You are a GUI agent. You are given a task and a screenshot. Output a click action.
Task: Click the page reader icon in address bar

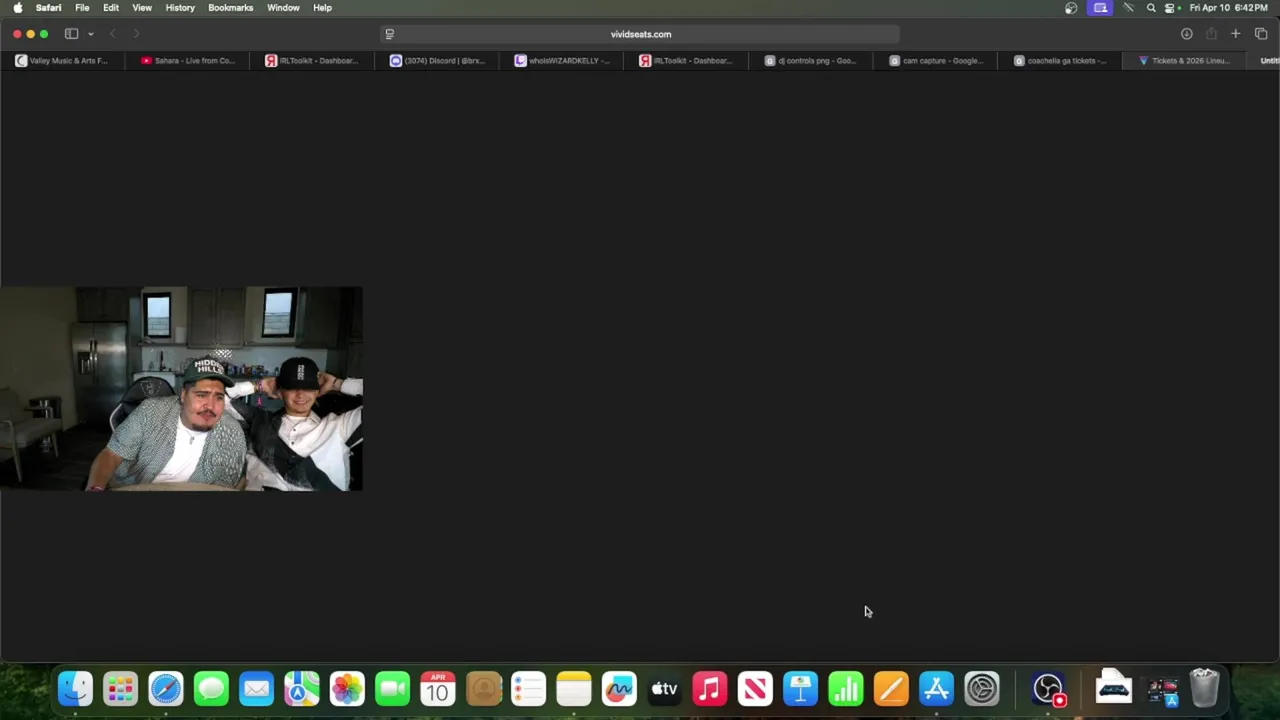[390, 34]
